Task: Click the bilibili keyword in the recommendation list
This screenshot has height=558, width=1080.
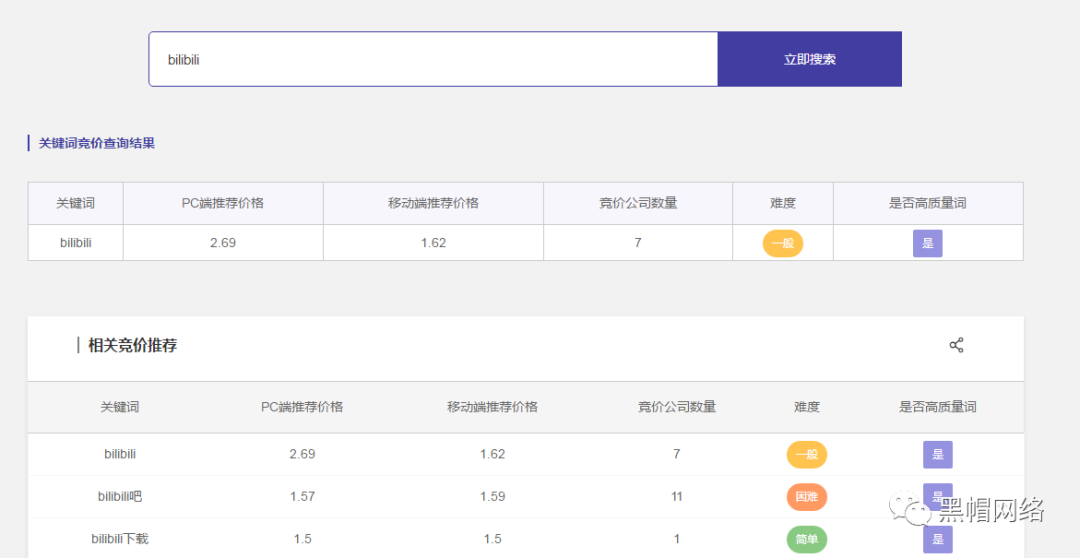Action: (x=120, y=454)
